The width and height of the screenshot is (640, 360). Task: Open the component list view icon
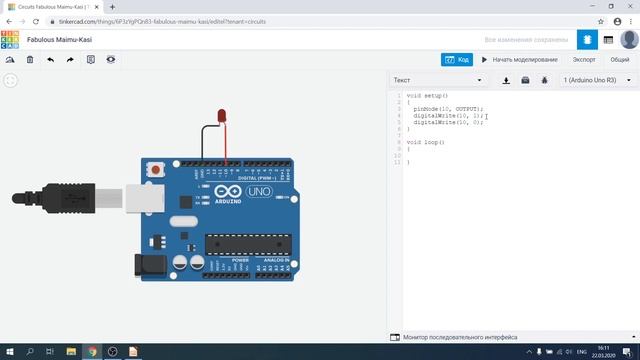coord(608,40)
